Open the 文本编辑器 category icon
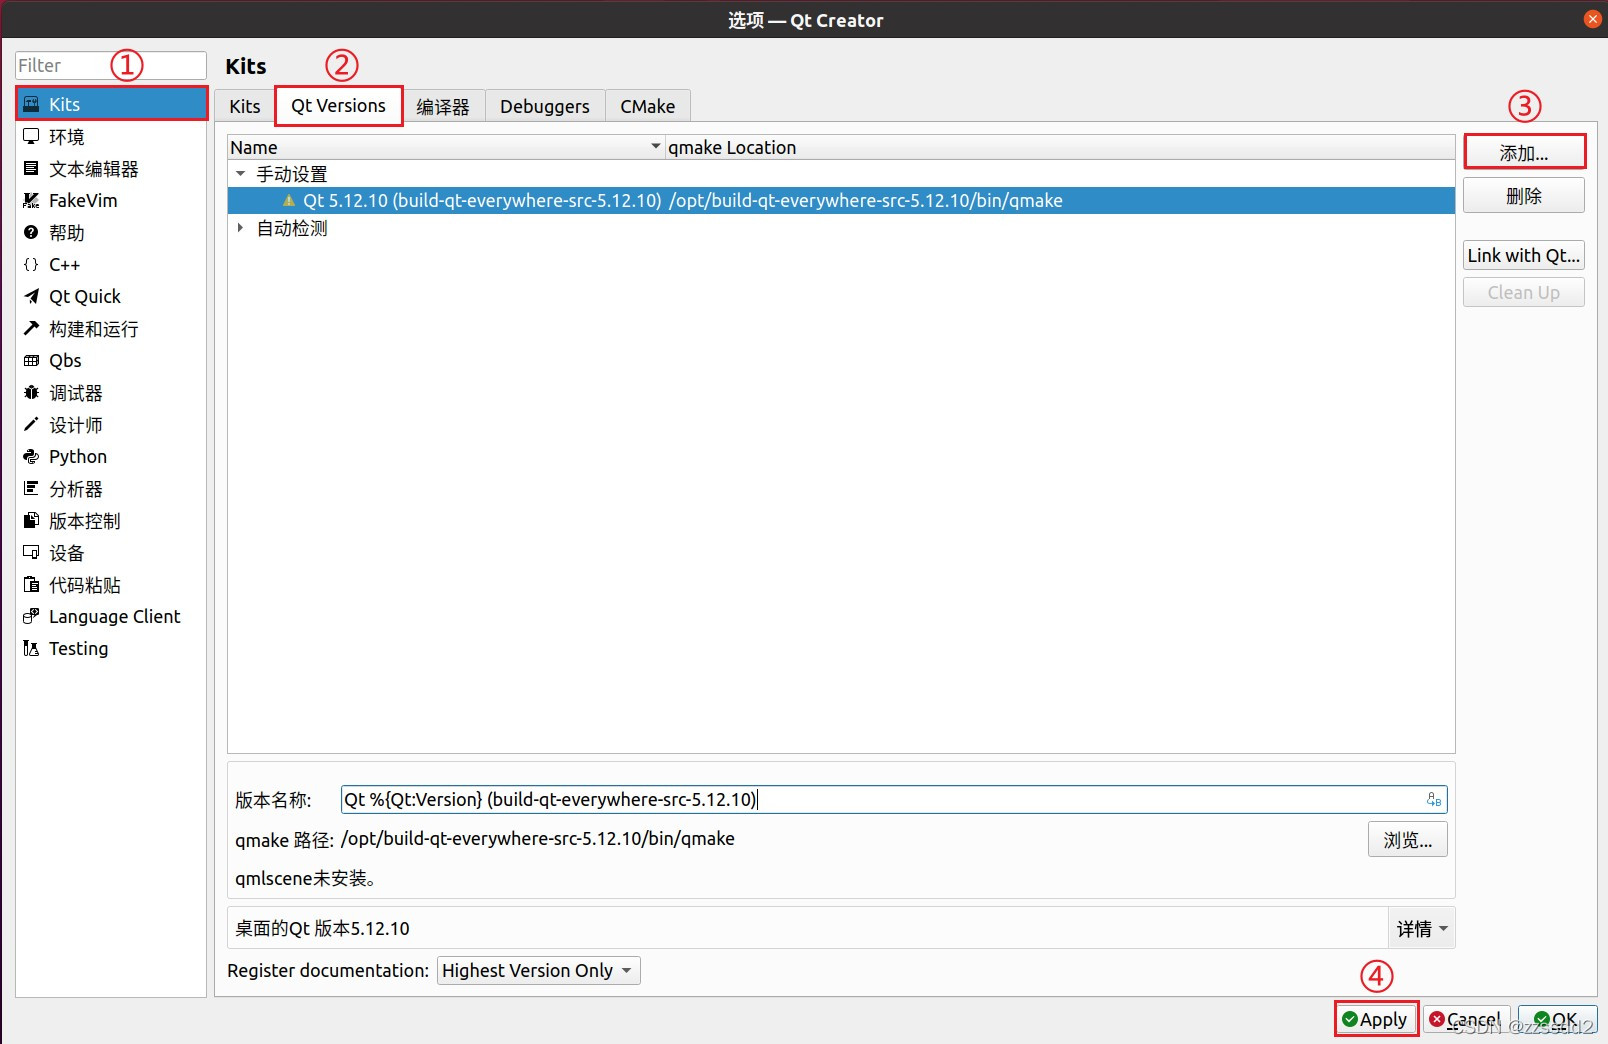The image size is (1608, 1044). [x=31, y=168]
